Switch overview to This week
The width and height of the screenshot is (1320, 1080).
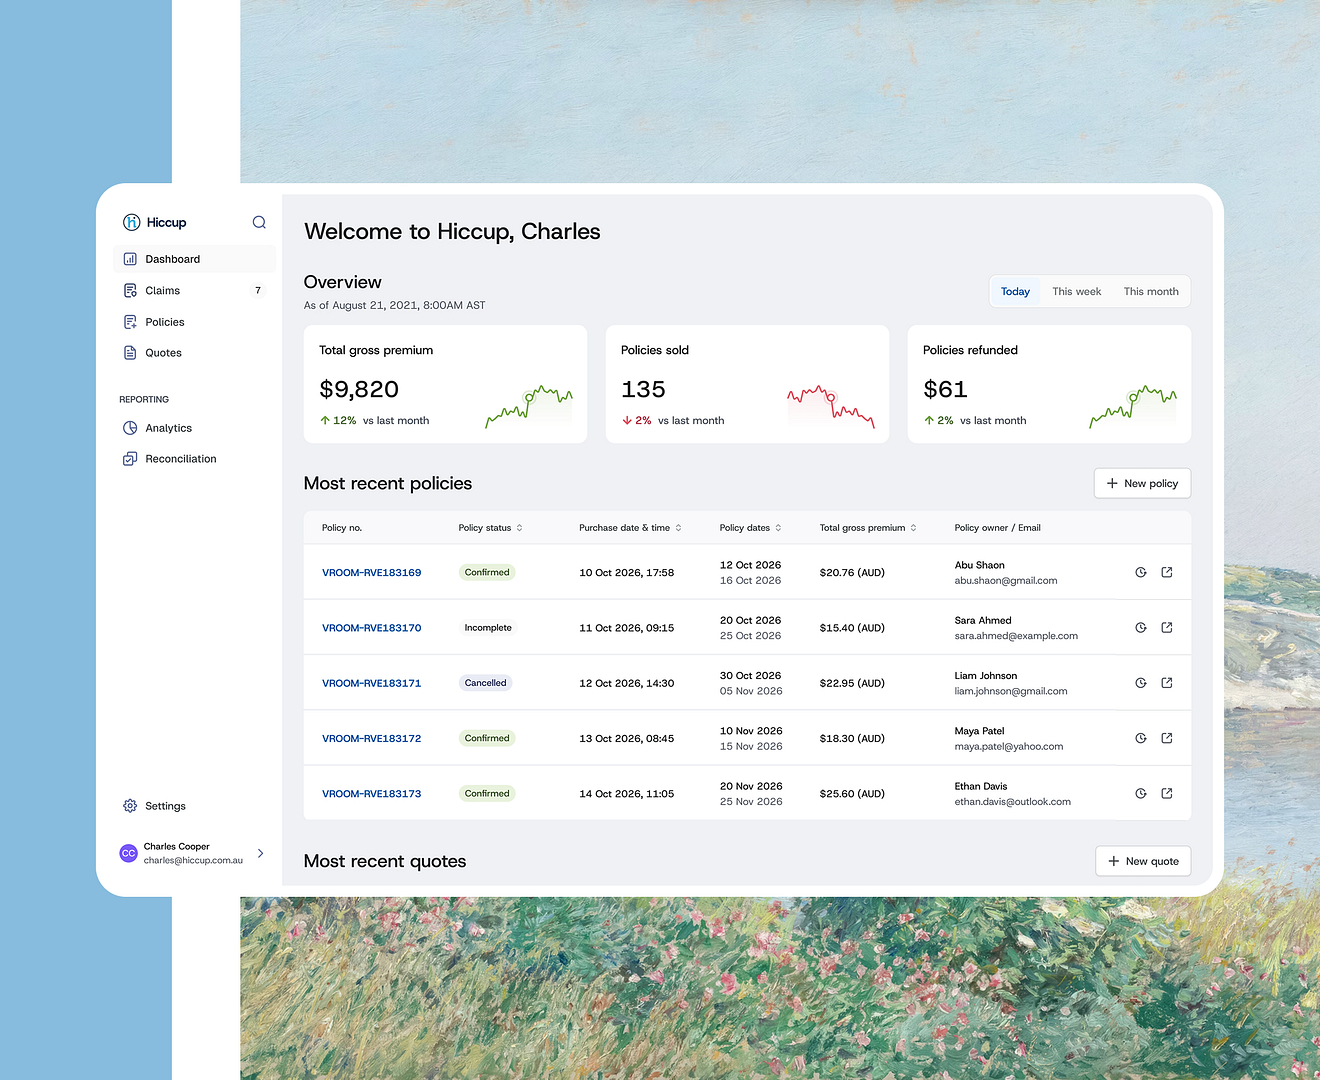pyautogui.click(x=1076, y=291)
